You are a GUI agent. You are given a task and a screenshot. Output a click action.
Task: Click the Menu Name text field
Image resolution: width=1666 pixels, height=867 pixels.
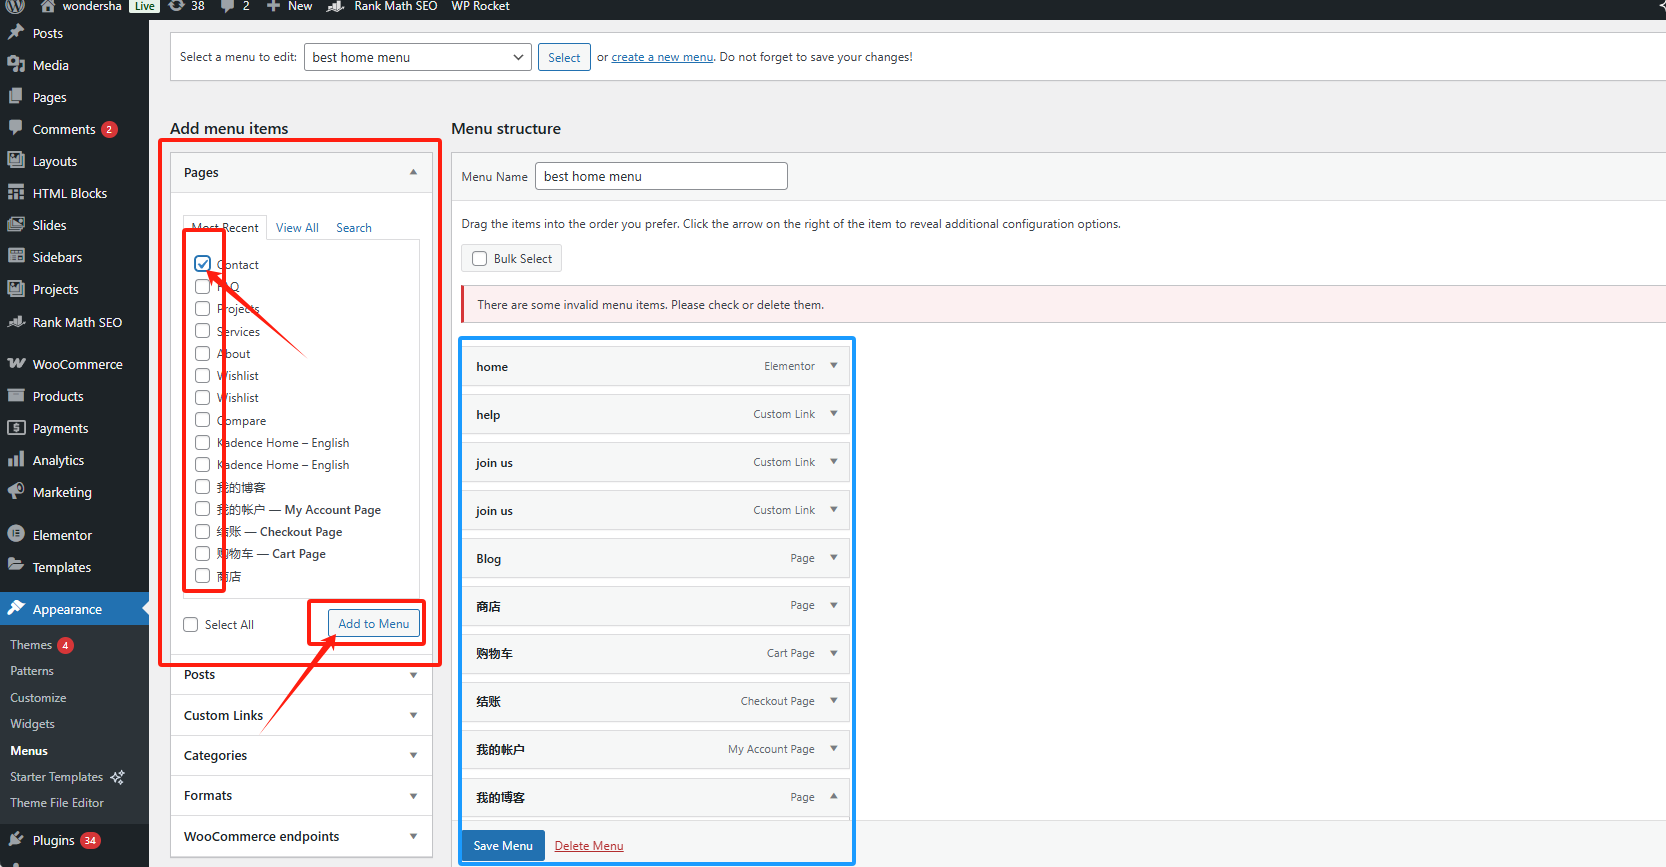click(x=661, y=176)
